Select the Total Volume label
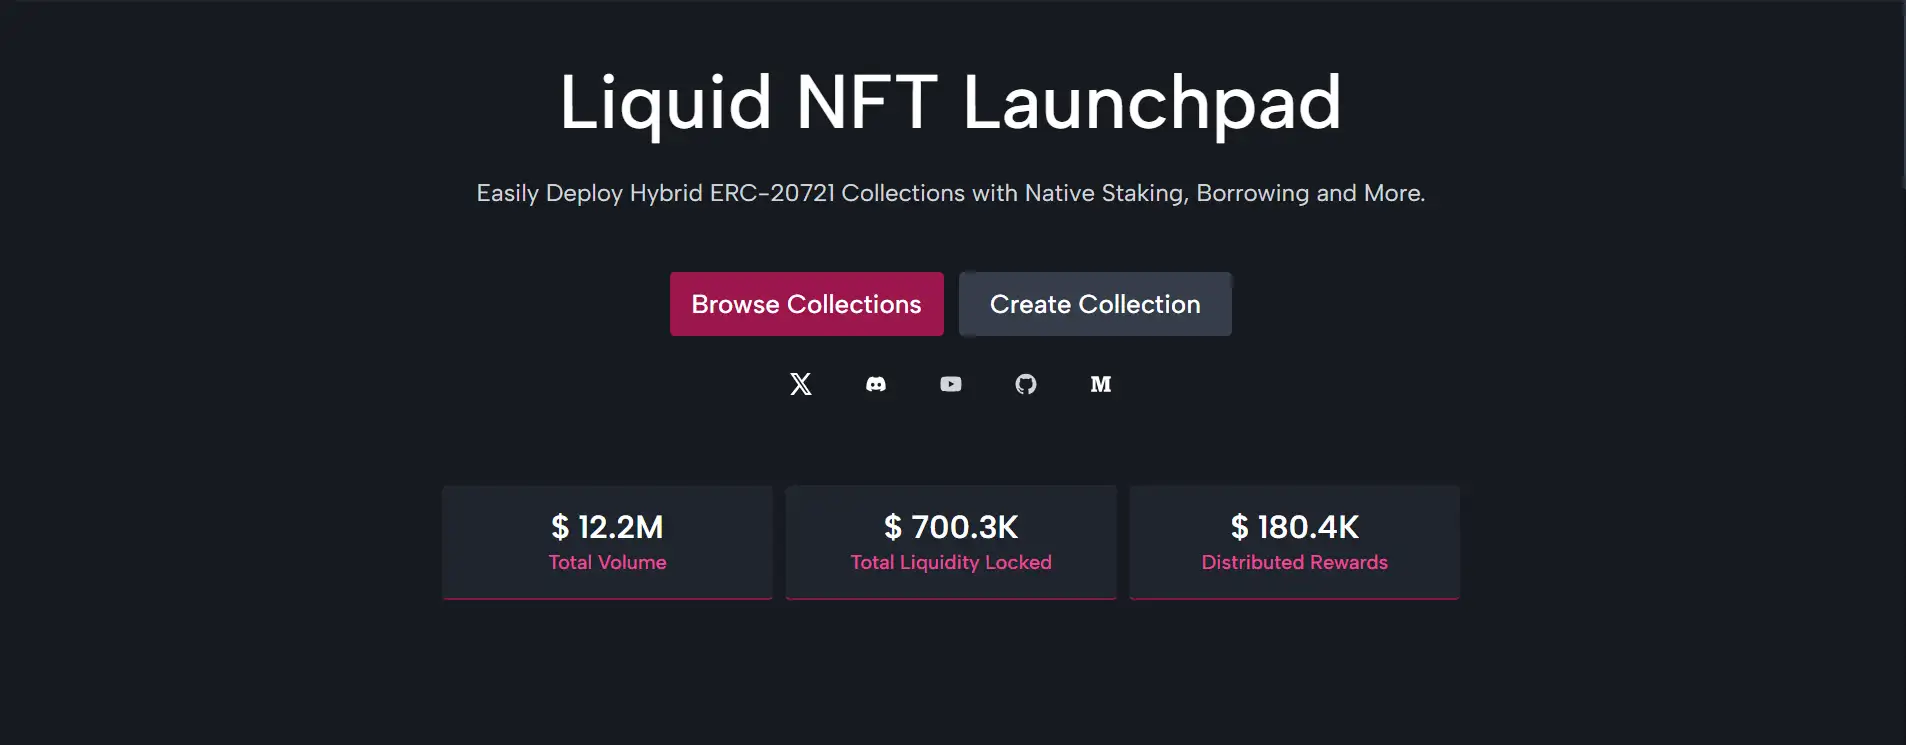This screenshot has width=1906, height=745. click(607, 562)
